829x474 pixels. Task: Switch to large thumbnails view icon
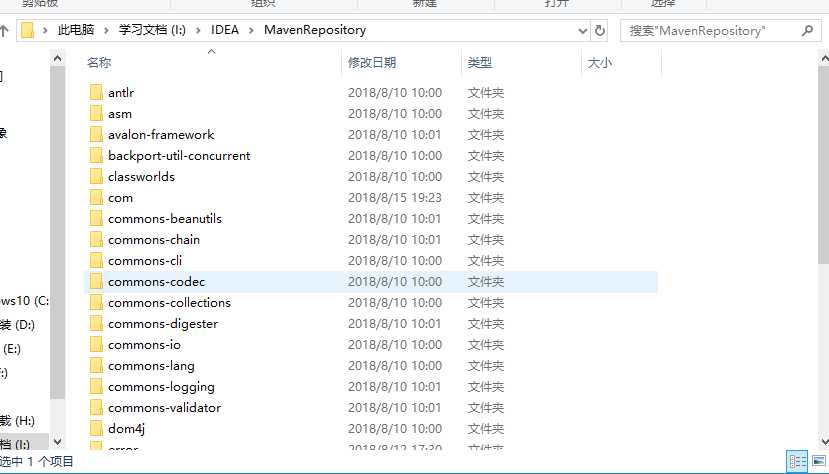tap(818, 461)
